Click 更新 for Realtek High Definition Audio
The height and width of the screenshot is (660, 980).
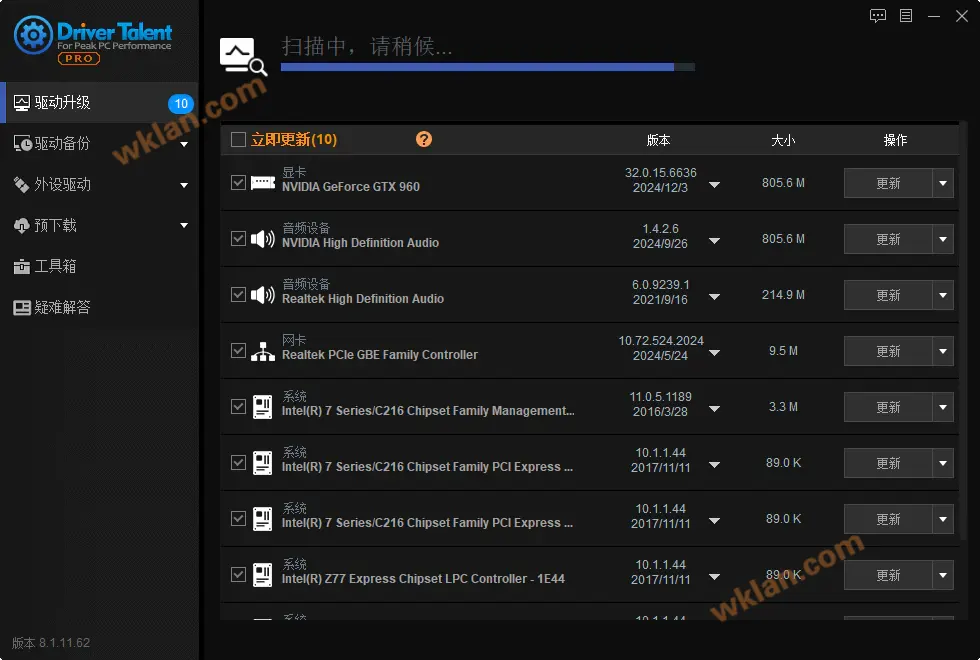888,295
